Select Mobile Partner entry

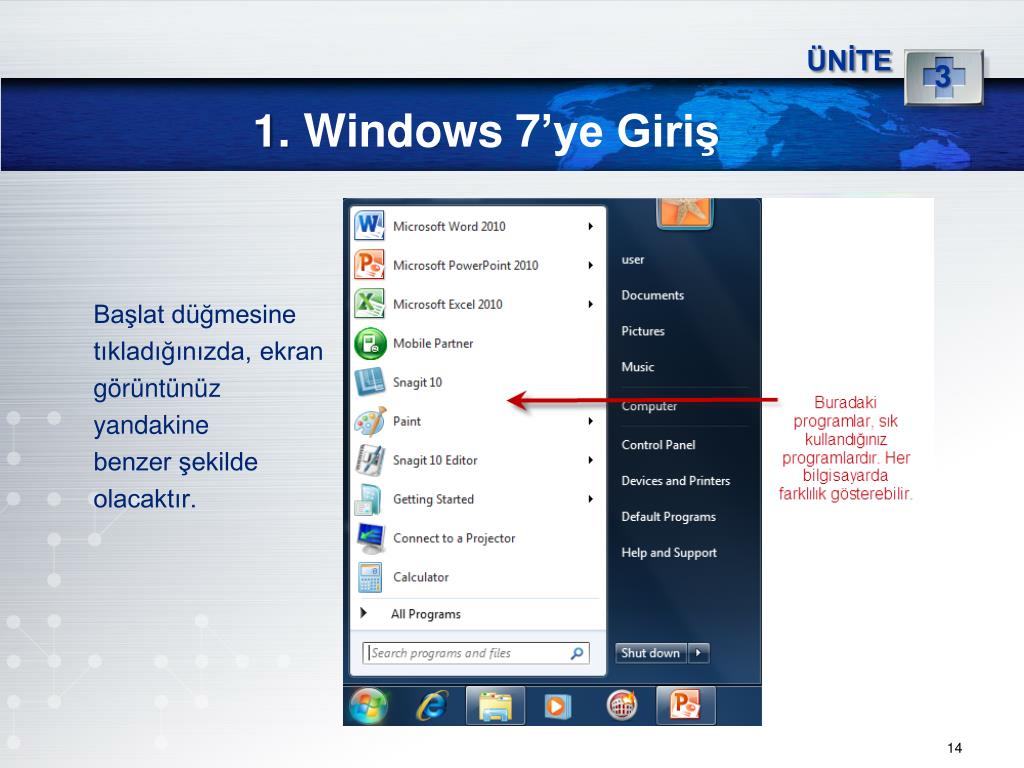[477, 344]
